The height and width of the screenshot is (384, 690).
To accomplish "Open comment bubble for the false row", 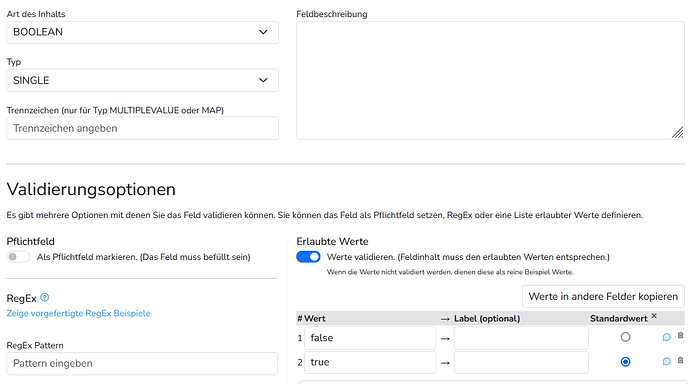I will (667, 337).
